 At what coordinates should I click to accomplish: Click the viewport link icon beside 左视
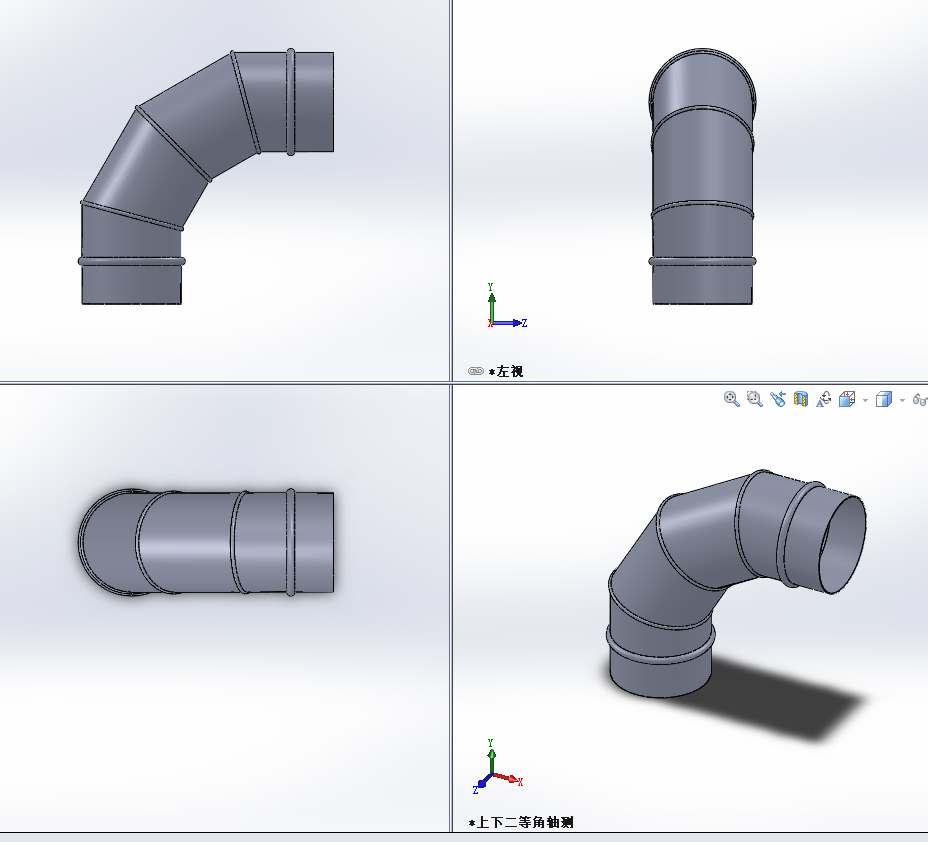tap(475, 371)
